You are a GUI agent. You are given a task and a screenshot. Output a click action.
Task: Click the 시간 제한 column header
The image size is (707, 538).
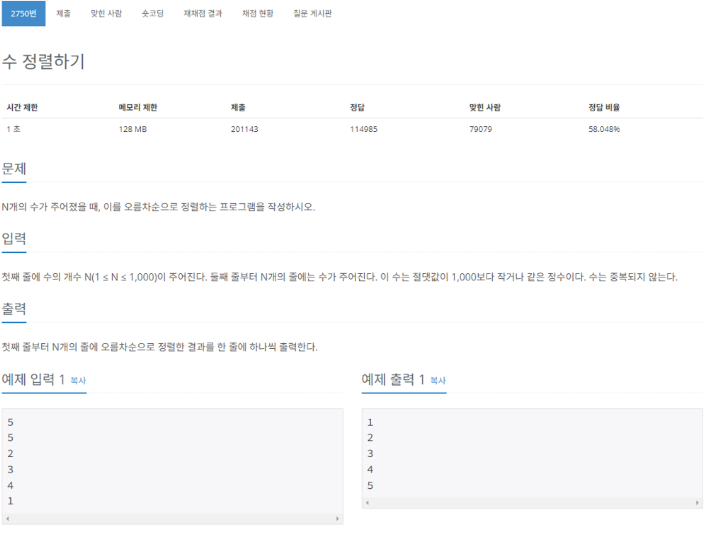pyautogui.click(x=22, y=107)
